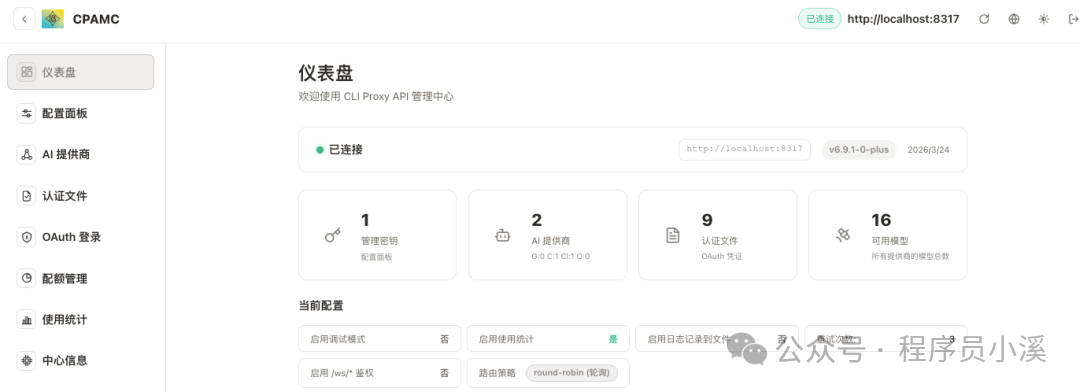The height and width of the screenshot is (392, 1080).
Task: Click the http://localhost:8317 header address
Action: click(903, 19)
